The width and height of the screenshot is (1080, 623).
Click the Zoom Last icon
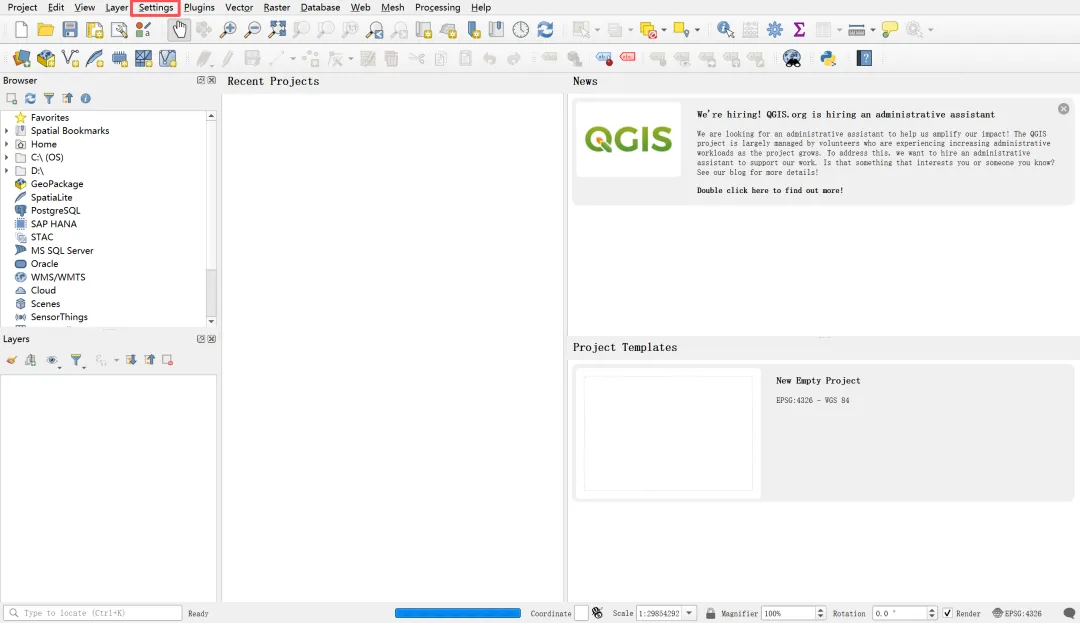(x=375, y=30)
